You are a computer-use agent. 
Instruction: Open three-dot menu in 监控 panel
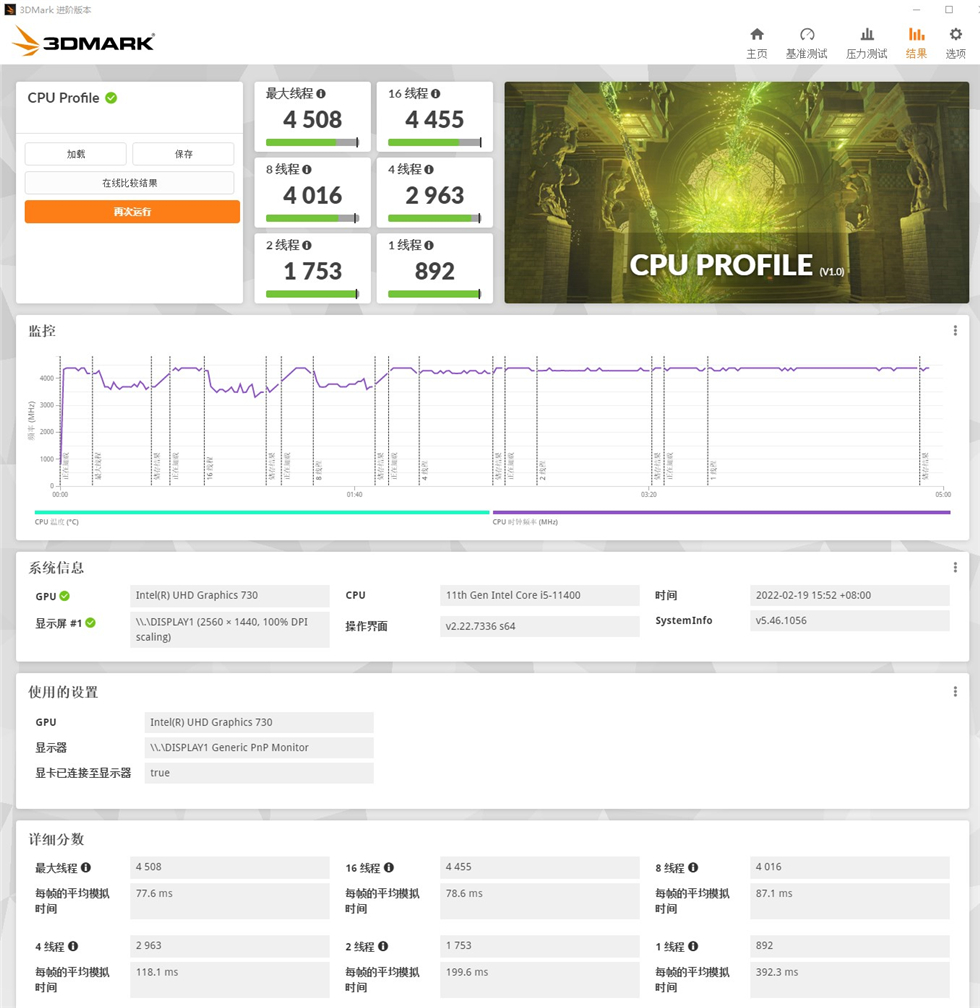coord(955,331)
